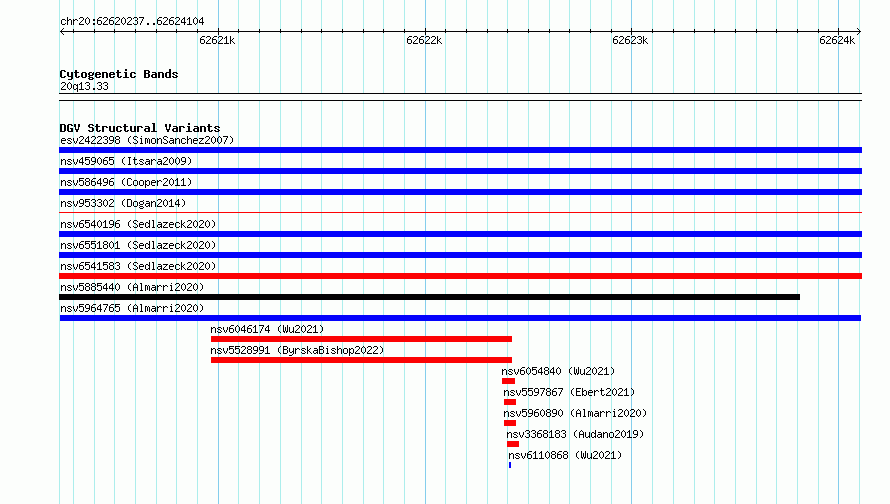Open nsv5597867 (Ebert2021) label
This screenshot has width=890, height=504.
click(569, 392)
